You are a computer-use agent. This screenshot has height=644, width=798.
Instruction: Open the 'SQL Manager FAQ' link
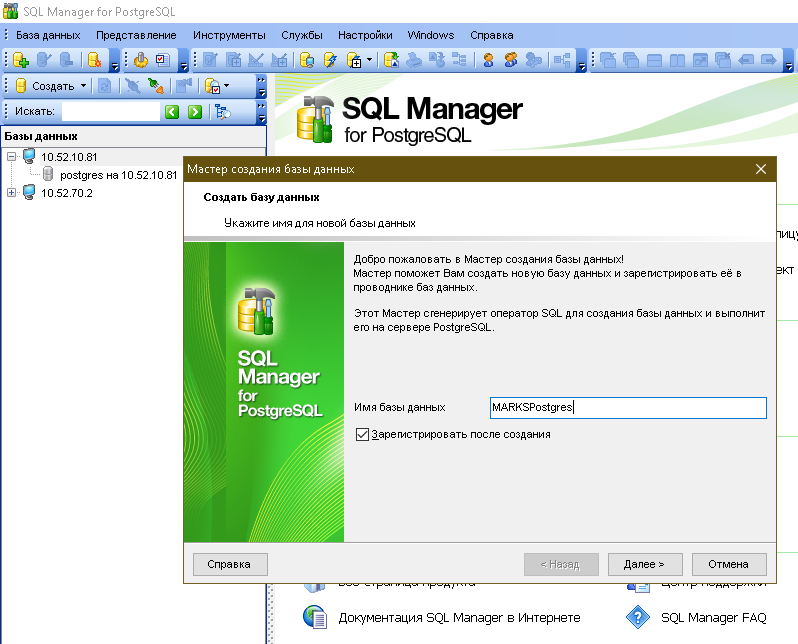pyautogui.click(x=714, y=618)
